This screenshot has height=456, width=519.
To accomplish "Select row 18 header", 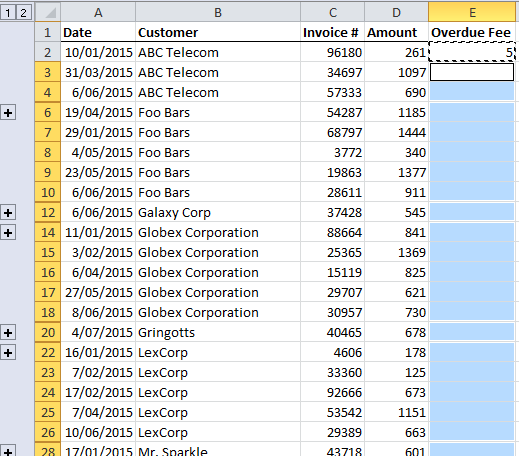I will pyautogui.click(x=48, y=312).
